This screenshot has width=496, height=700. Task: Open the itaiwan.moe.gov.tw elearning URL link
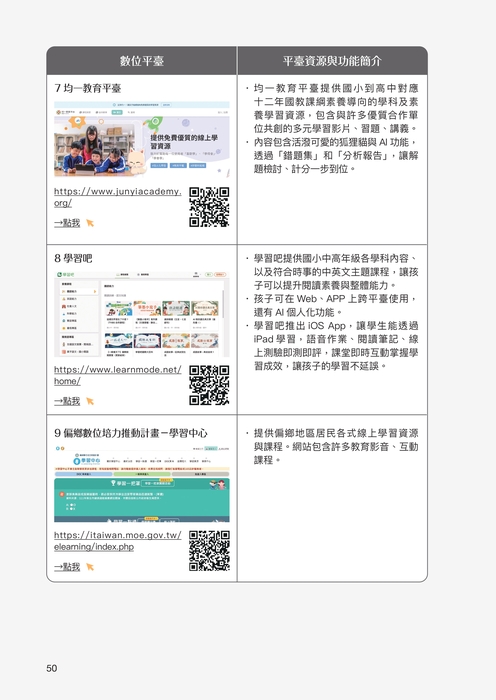point(117,541)
